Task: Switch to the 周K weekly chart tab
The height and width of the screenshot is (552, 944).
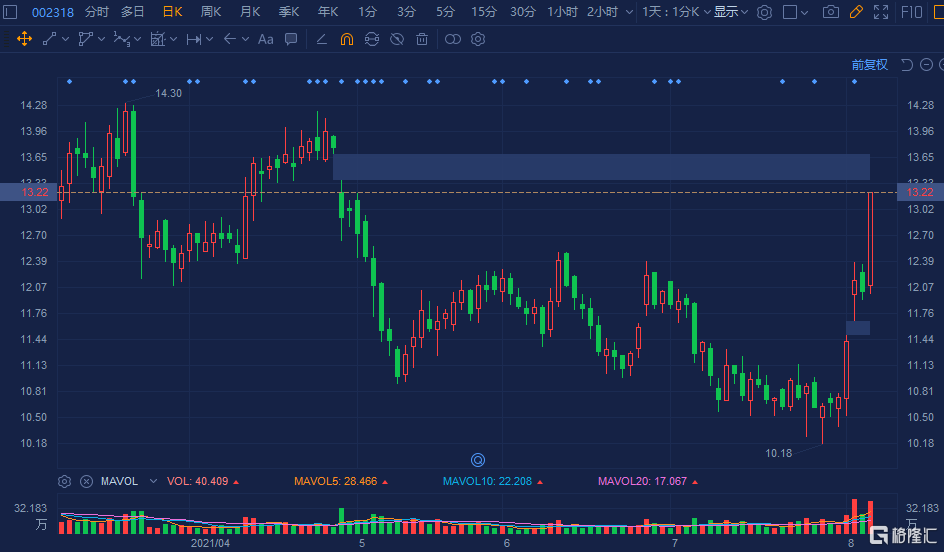Action: coord(211,12)
